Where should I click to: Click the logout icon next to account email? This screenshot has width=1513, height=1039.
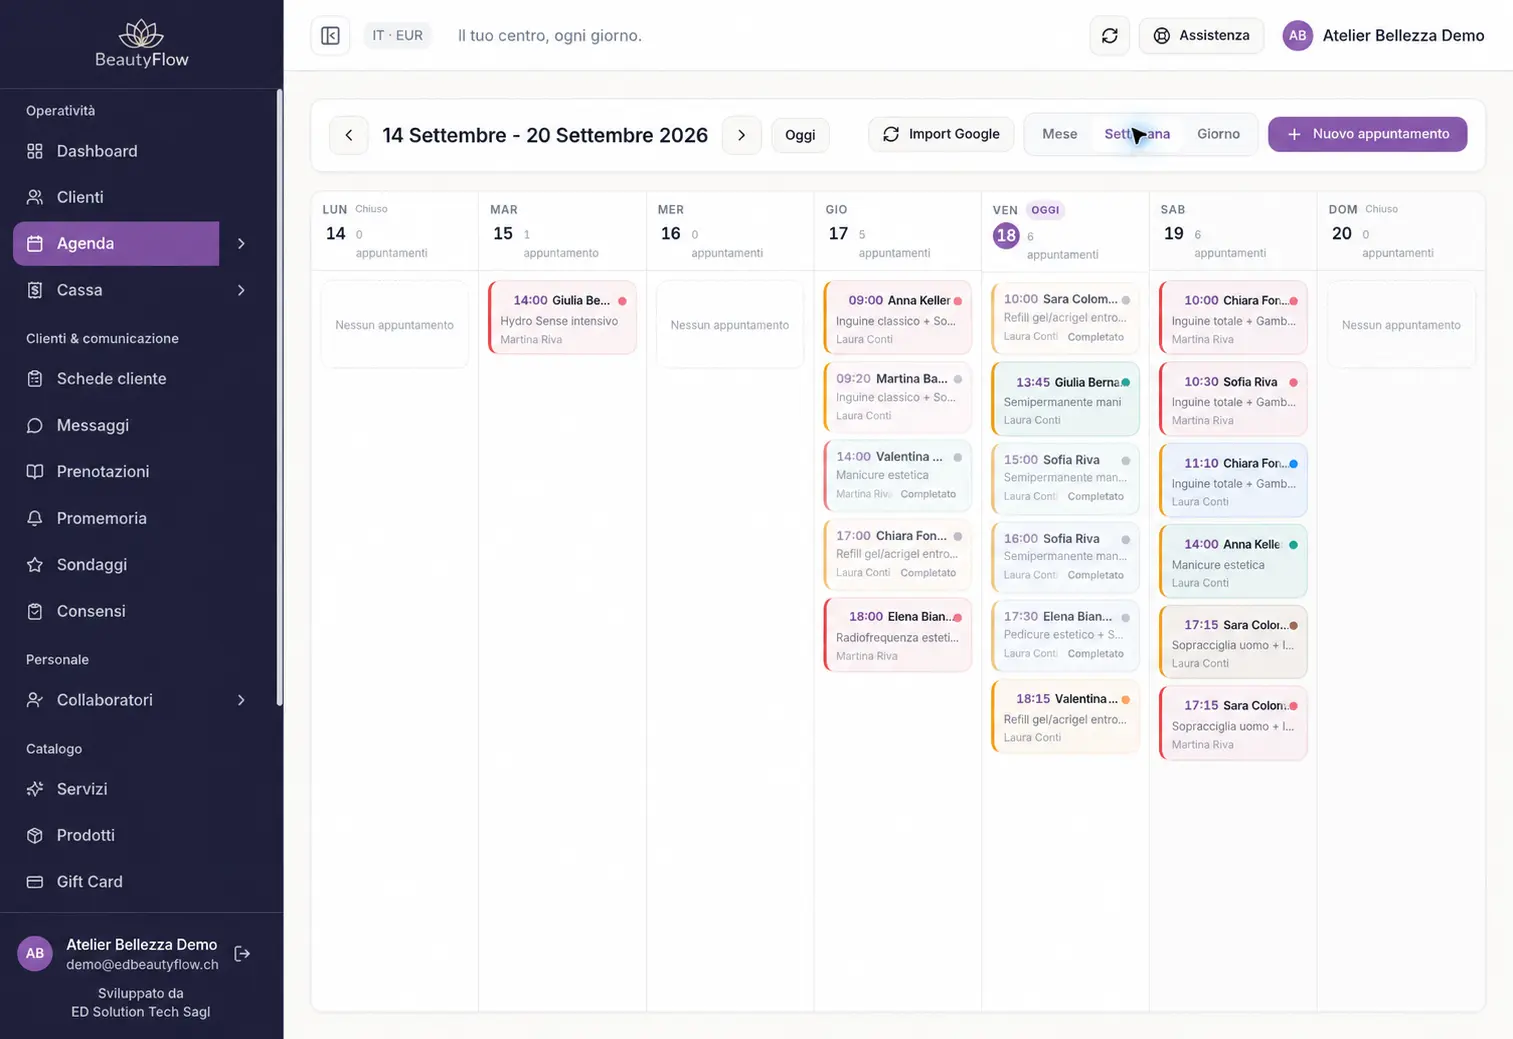point(242,954)
